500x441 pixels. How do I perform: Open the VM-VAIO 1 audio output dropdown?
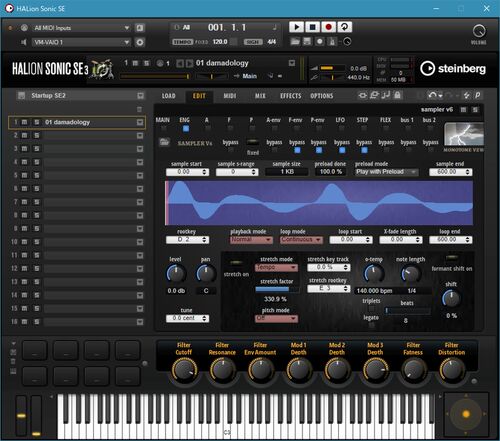pos(82,42)
